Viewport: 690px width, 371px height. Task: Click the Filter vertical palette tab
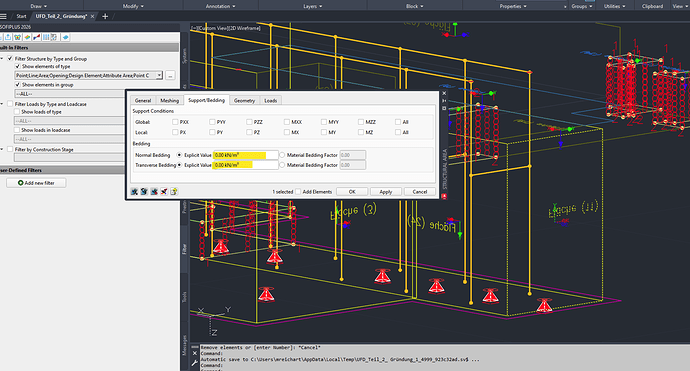coord(184,249)
